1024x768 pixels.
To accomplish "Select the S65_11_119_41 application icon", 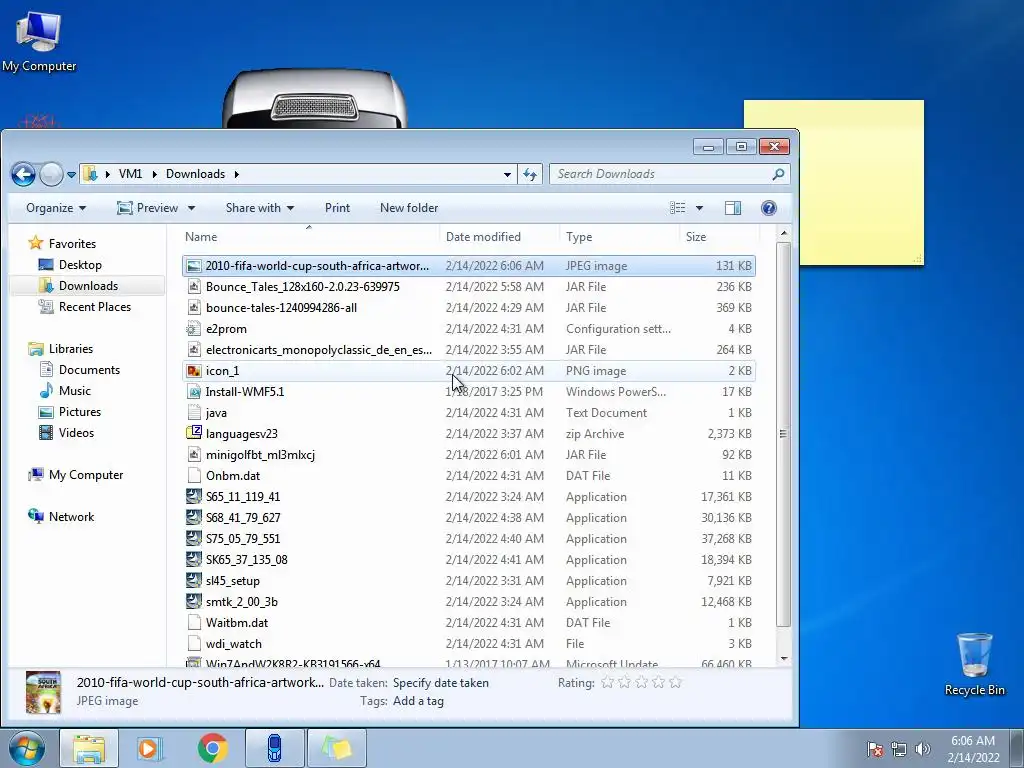I will [x=193, y=496].
